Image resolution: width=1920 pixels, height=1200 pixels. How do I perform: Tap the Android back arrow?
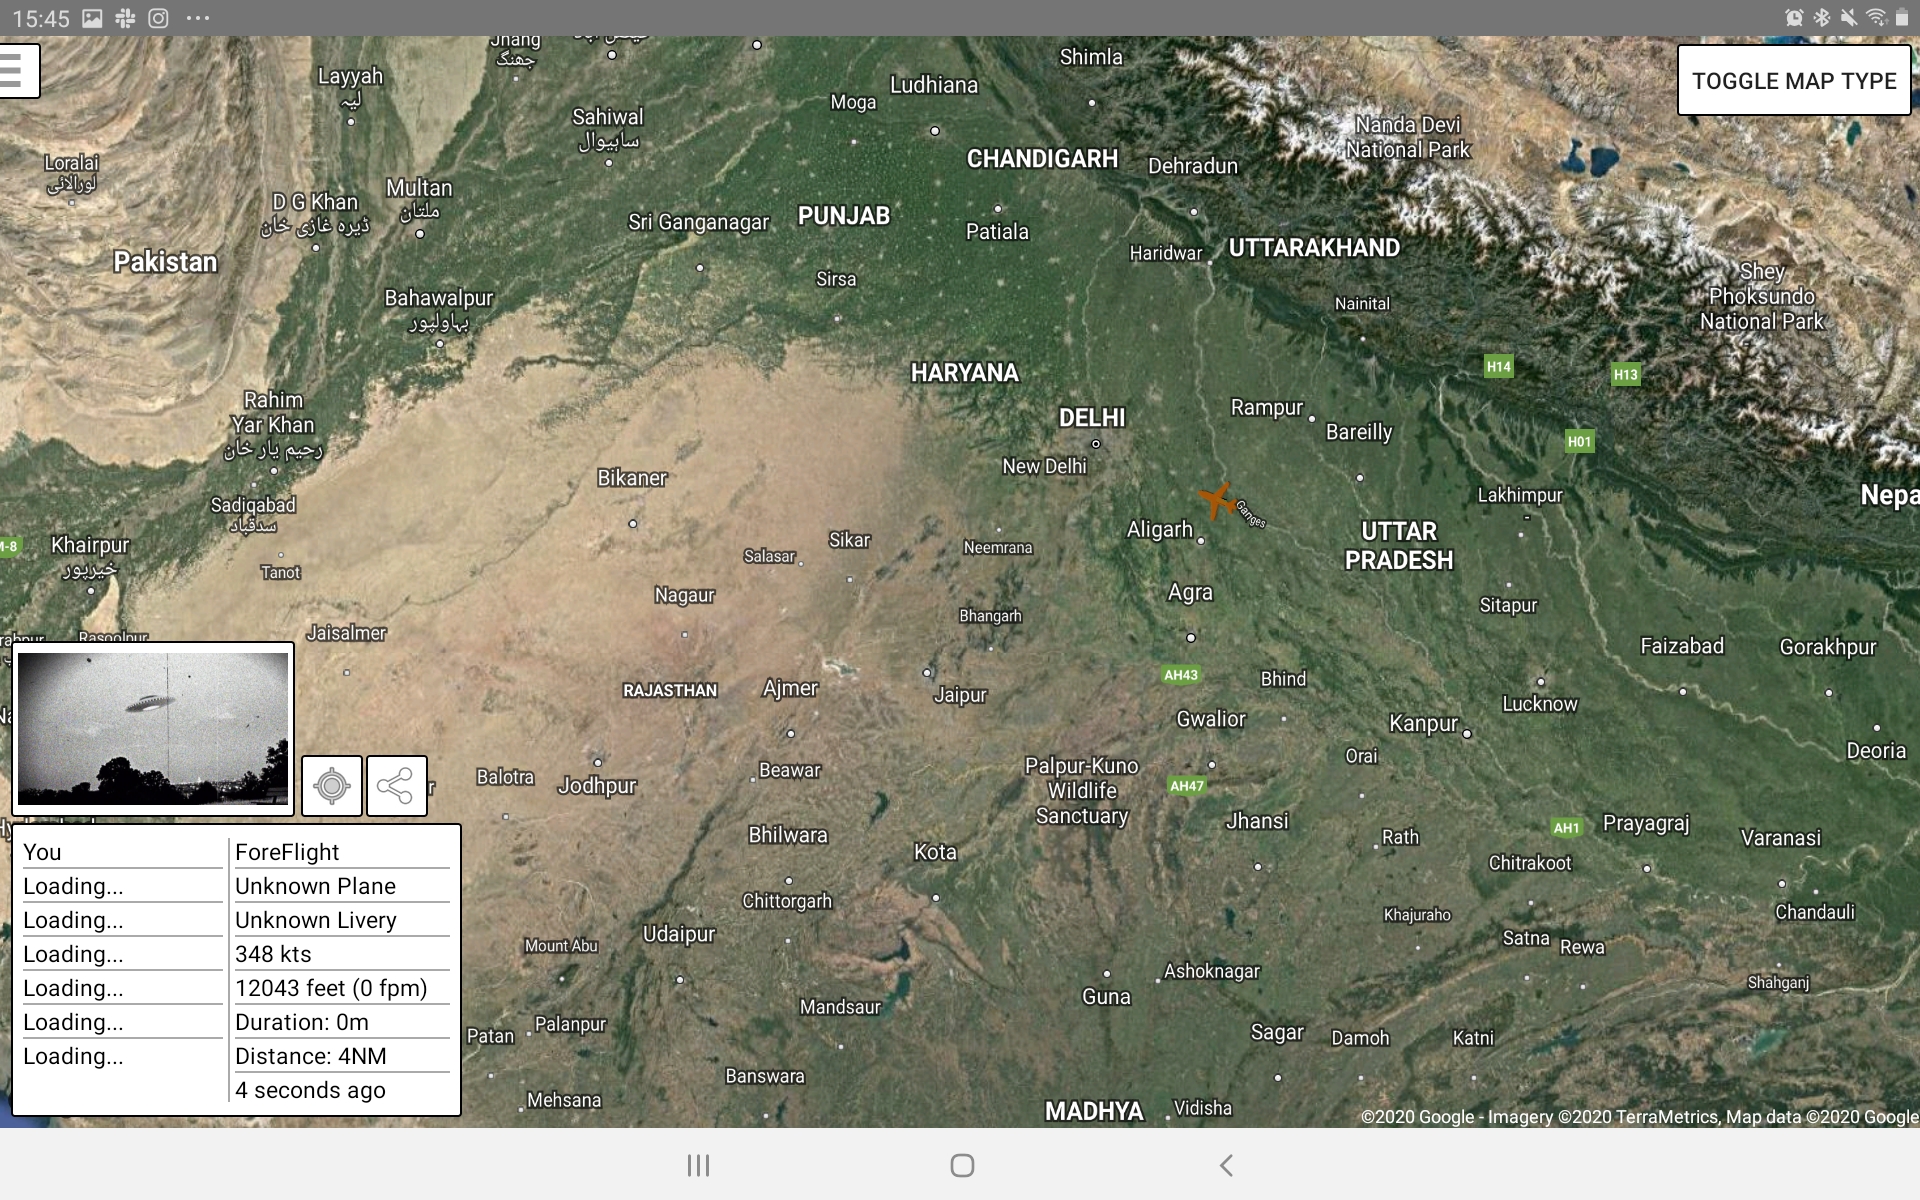coord(1226,1165)
